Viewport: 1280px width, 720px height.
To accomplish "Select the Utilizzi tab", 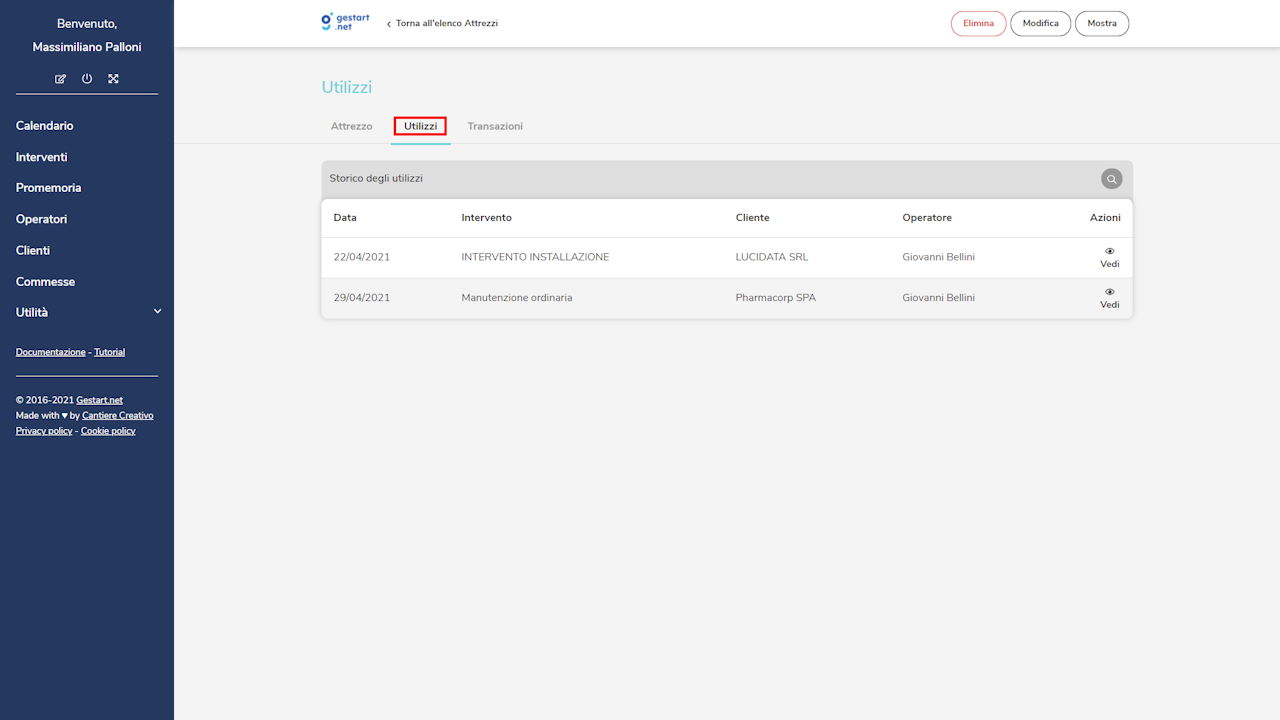I will point(420,126).
